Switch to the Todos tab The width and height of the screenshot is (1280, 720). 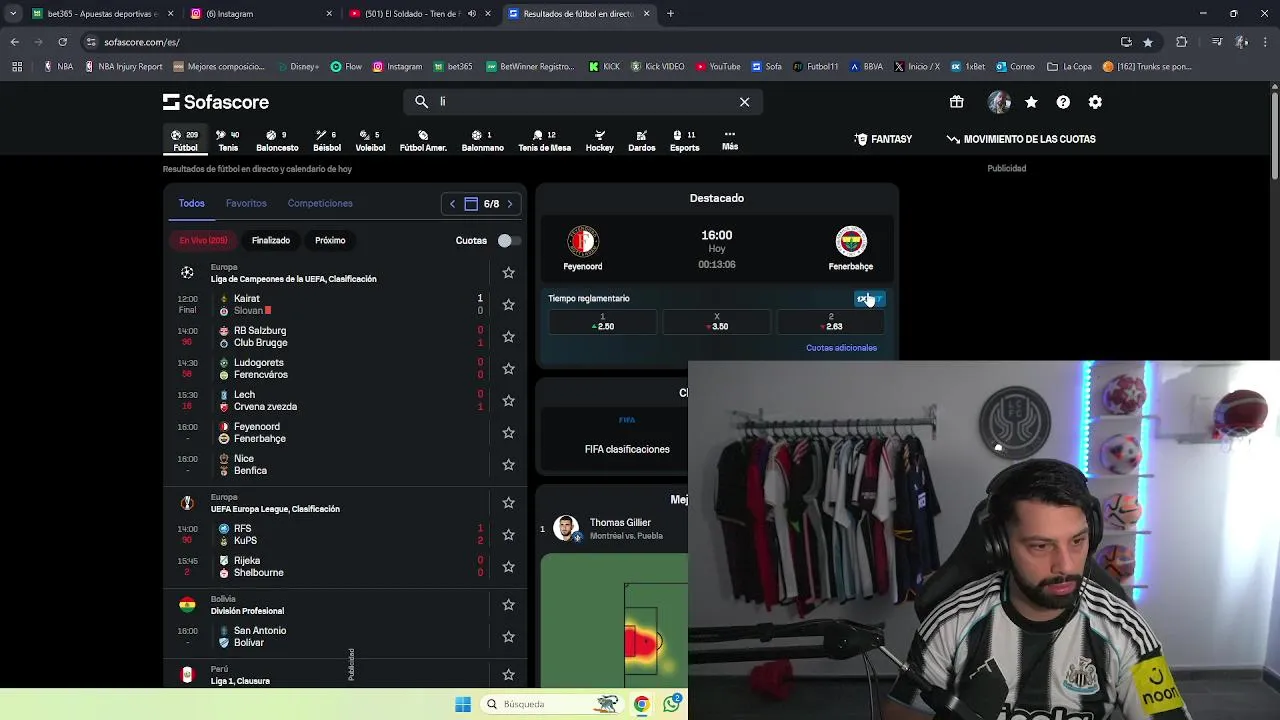(x=191, y=203)
